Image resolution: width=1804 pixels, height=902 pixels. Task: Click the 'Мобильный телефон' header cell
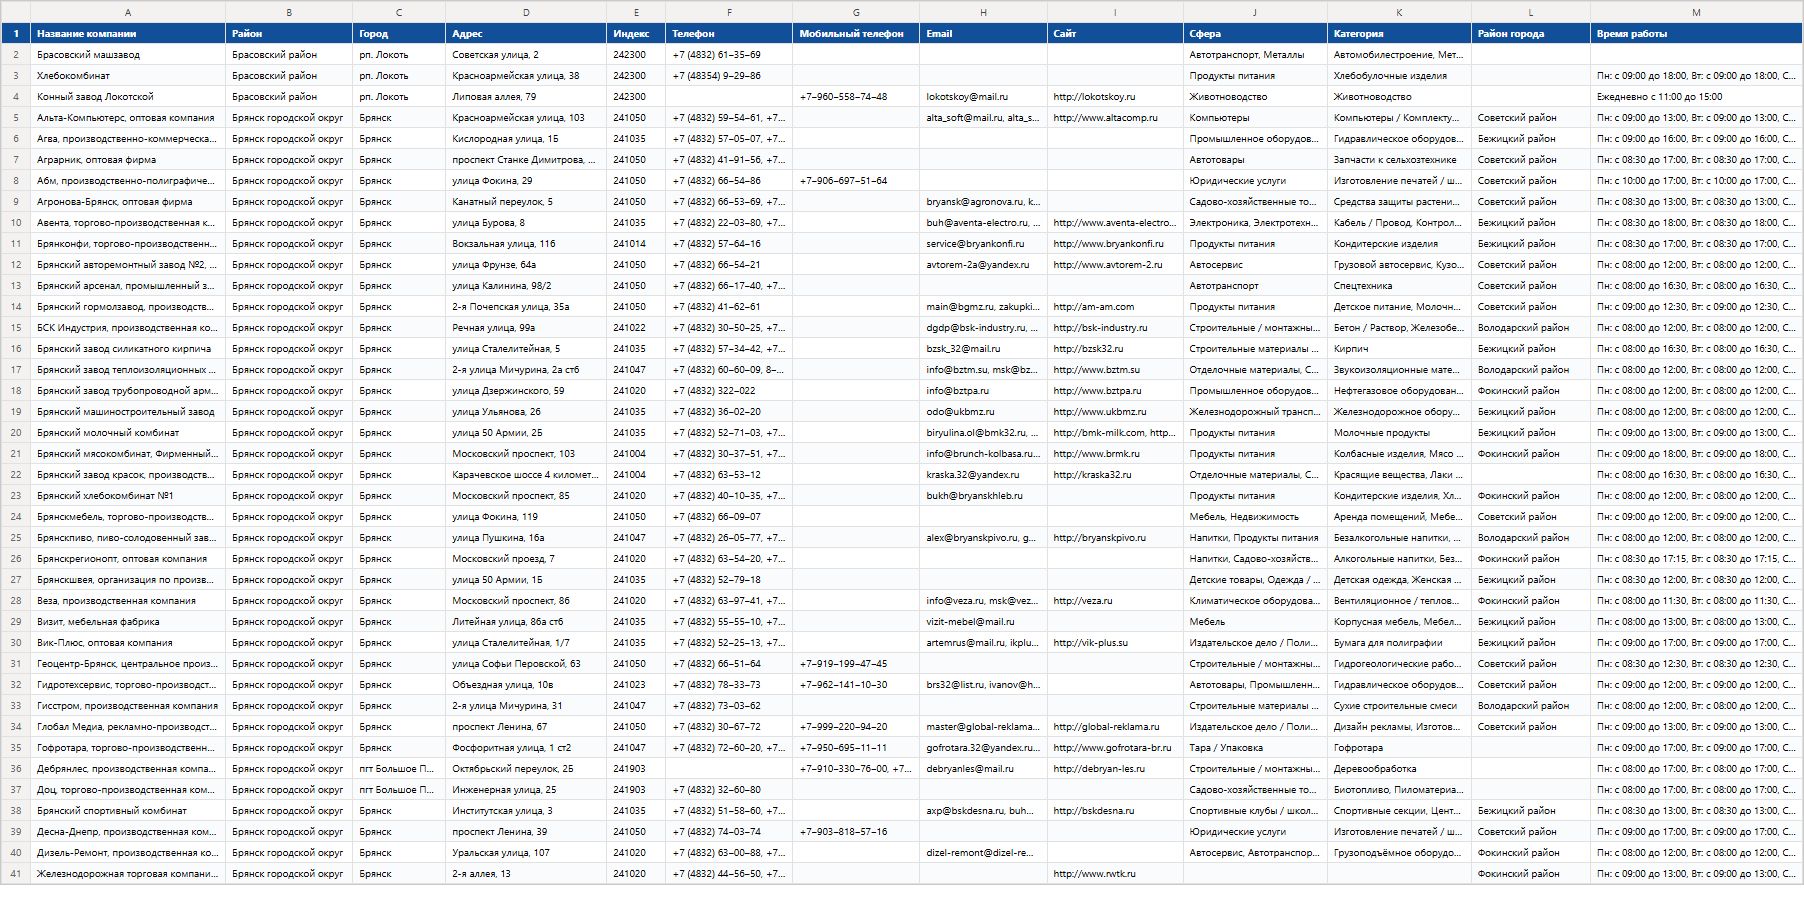pos(856,33)
